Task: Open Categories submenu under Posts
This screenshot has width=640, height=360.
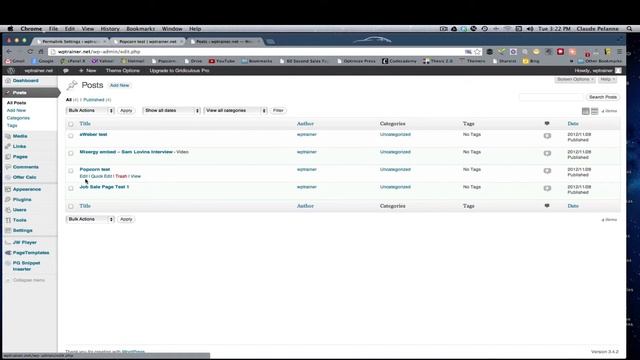Action: (x=18, y=118)
